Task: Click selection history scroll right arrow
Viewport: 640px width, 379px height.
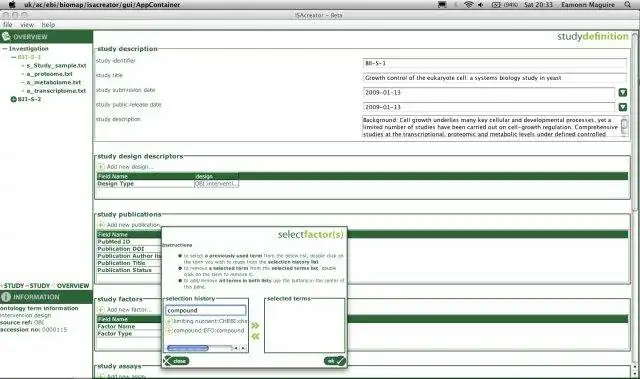Action: click(x=243, y=348)
